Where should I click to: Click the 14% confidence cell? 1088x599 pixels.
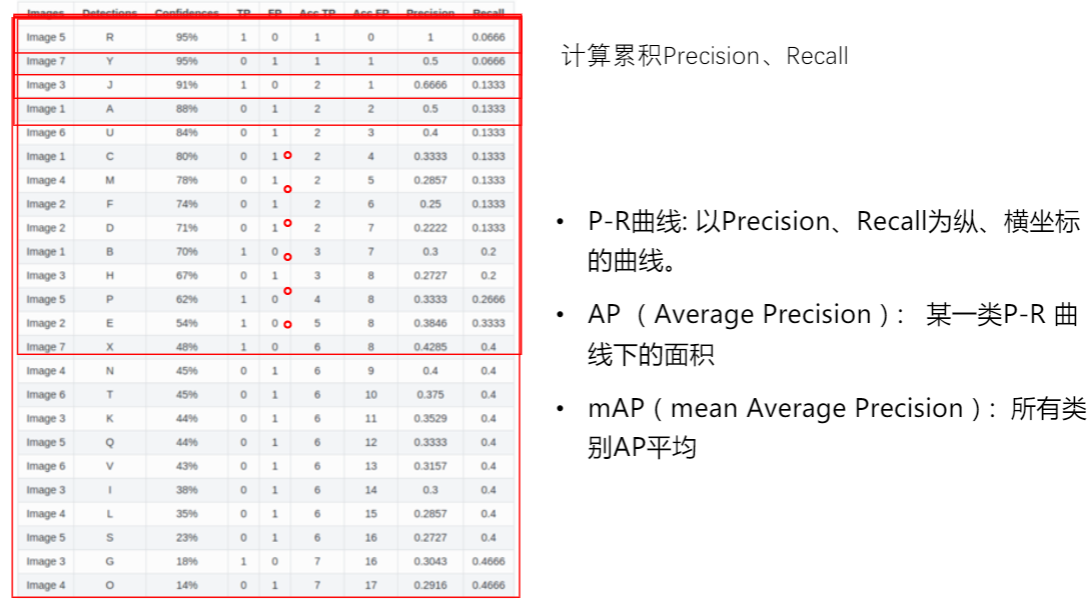(187, 585)
